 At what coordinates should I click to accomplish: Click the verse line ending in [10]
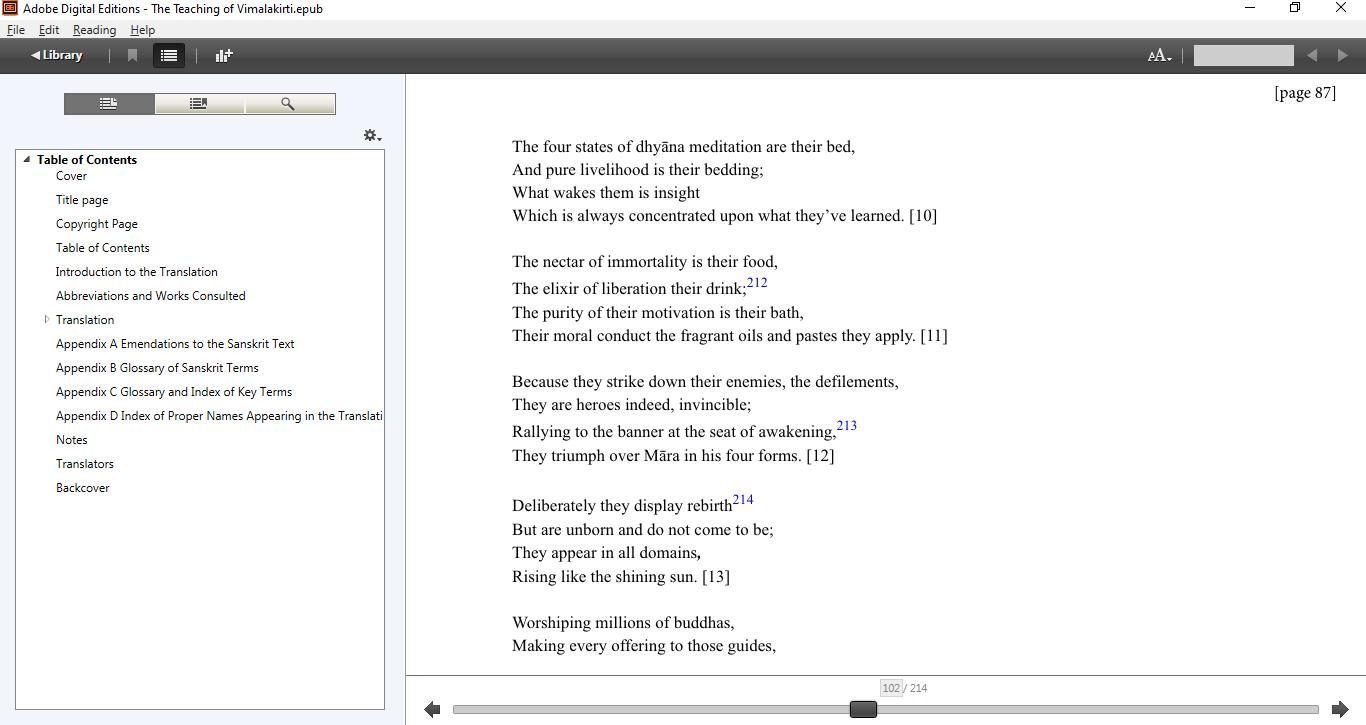(724, 216)
